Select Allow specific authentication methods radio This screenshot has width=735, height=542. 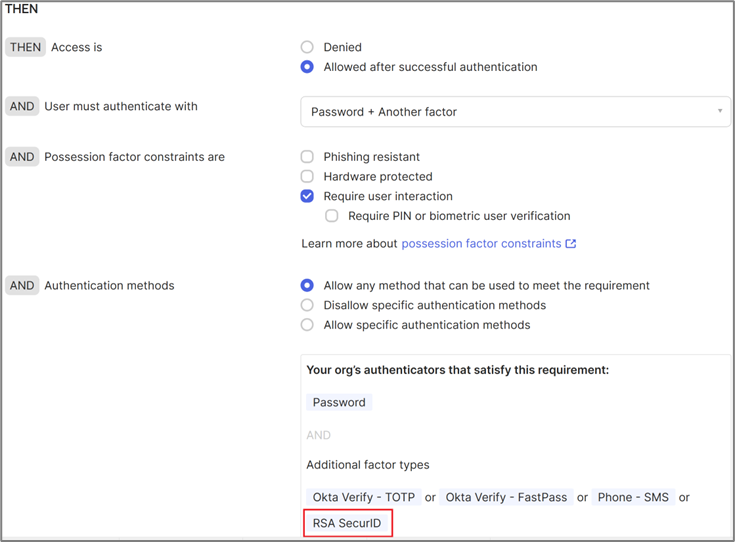(x=308, y=325)
